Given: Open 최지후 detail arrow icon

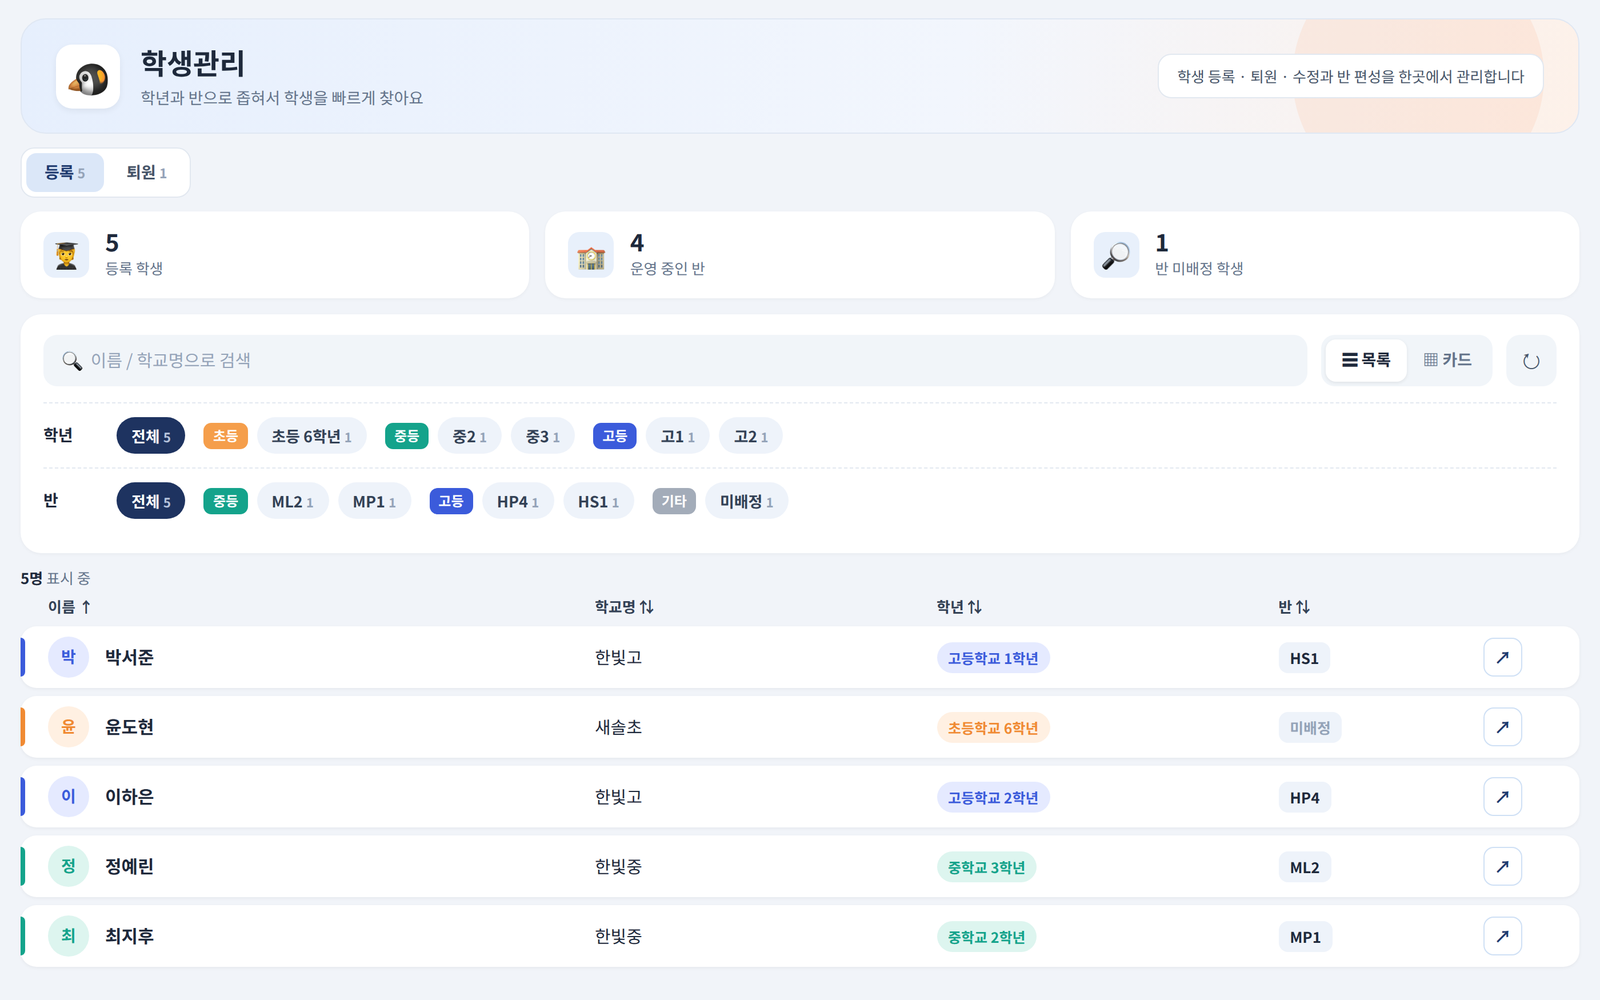Looking at the screenshot, I should 1502,936.
